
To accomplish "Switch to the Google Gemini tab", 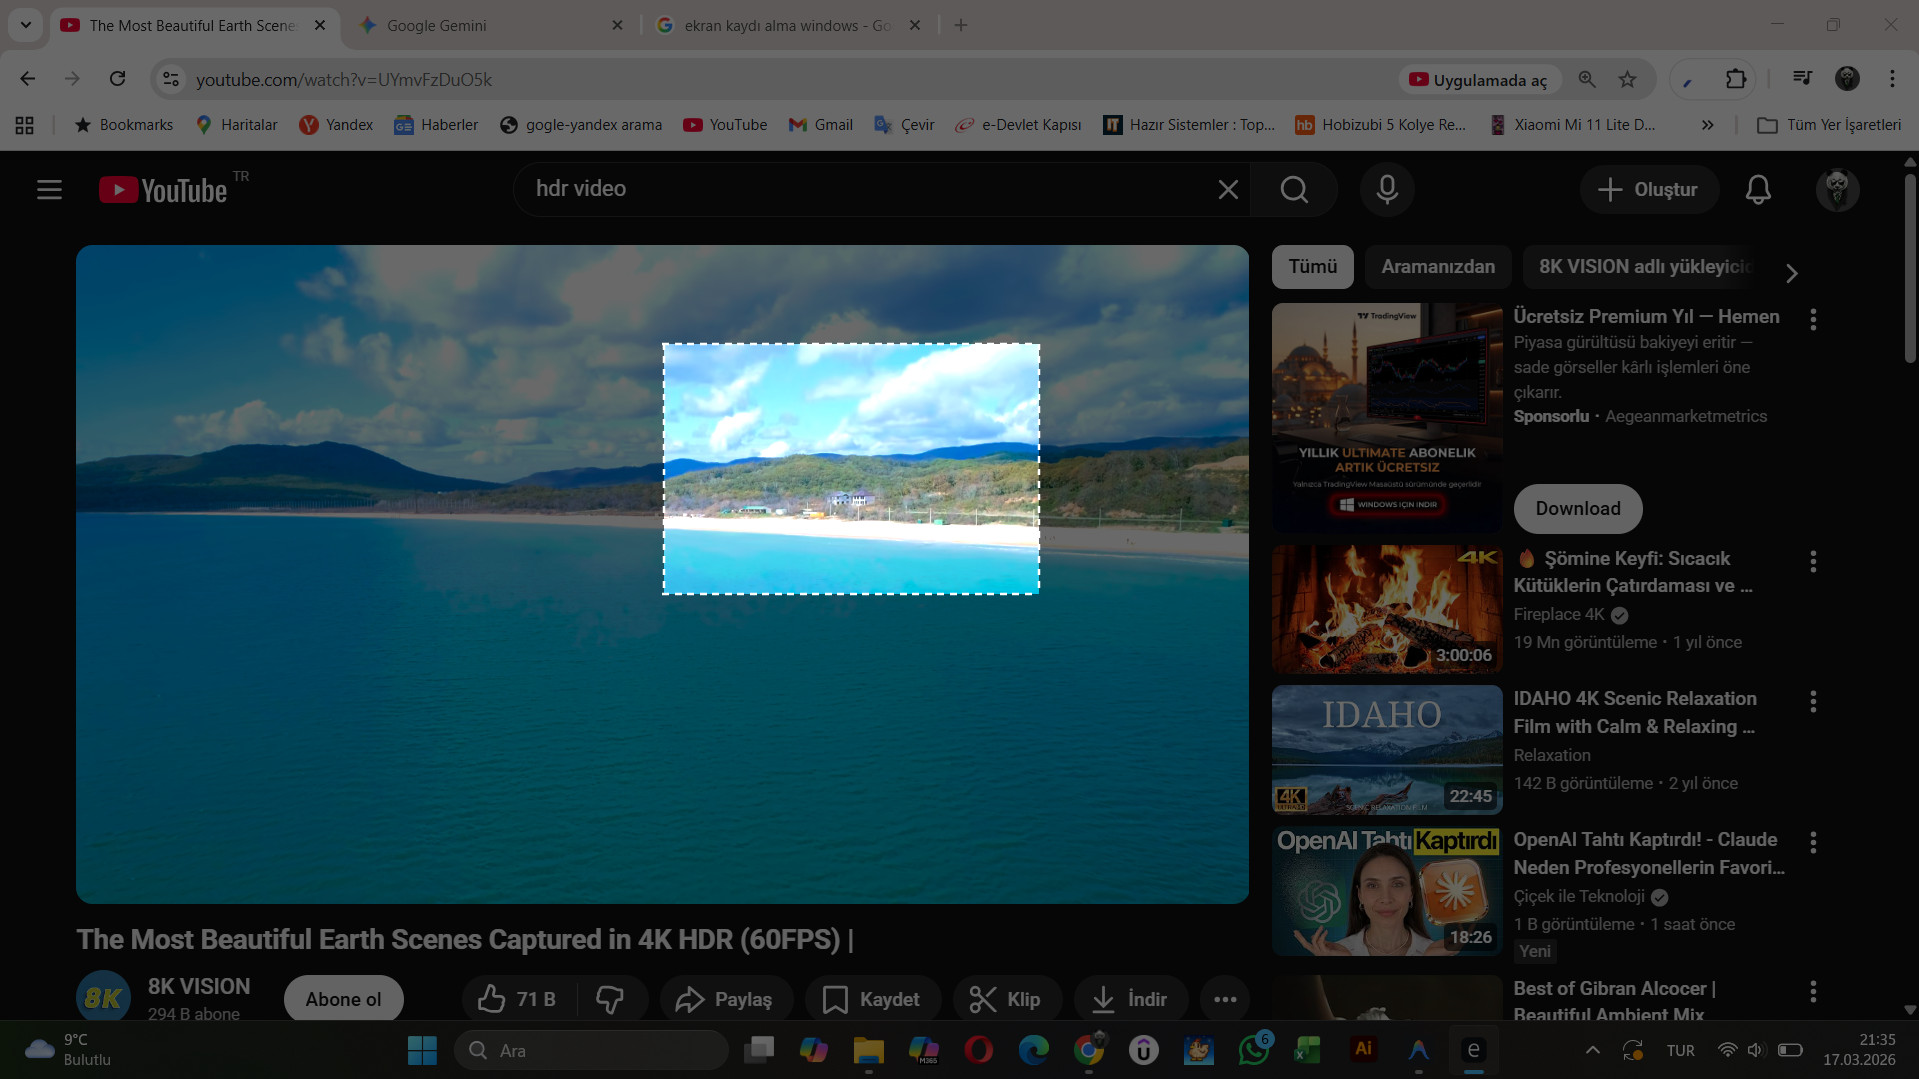I will (x=490, y=26).
